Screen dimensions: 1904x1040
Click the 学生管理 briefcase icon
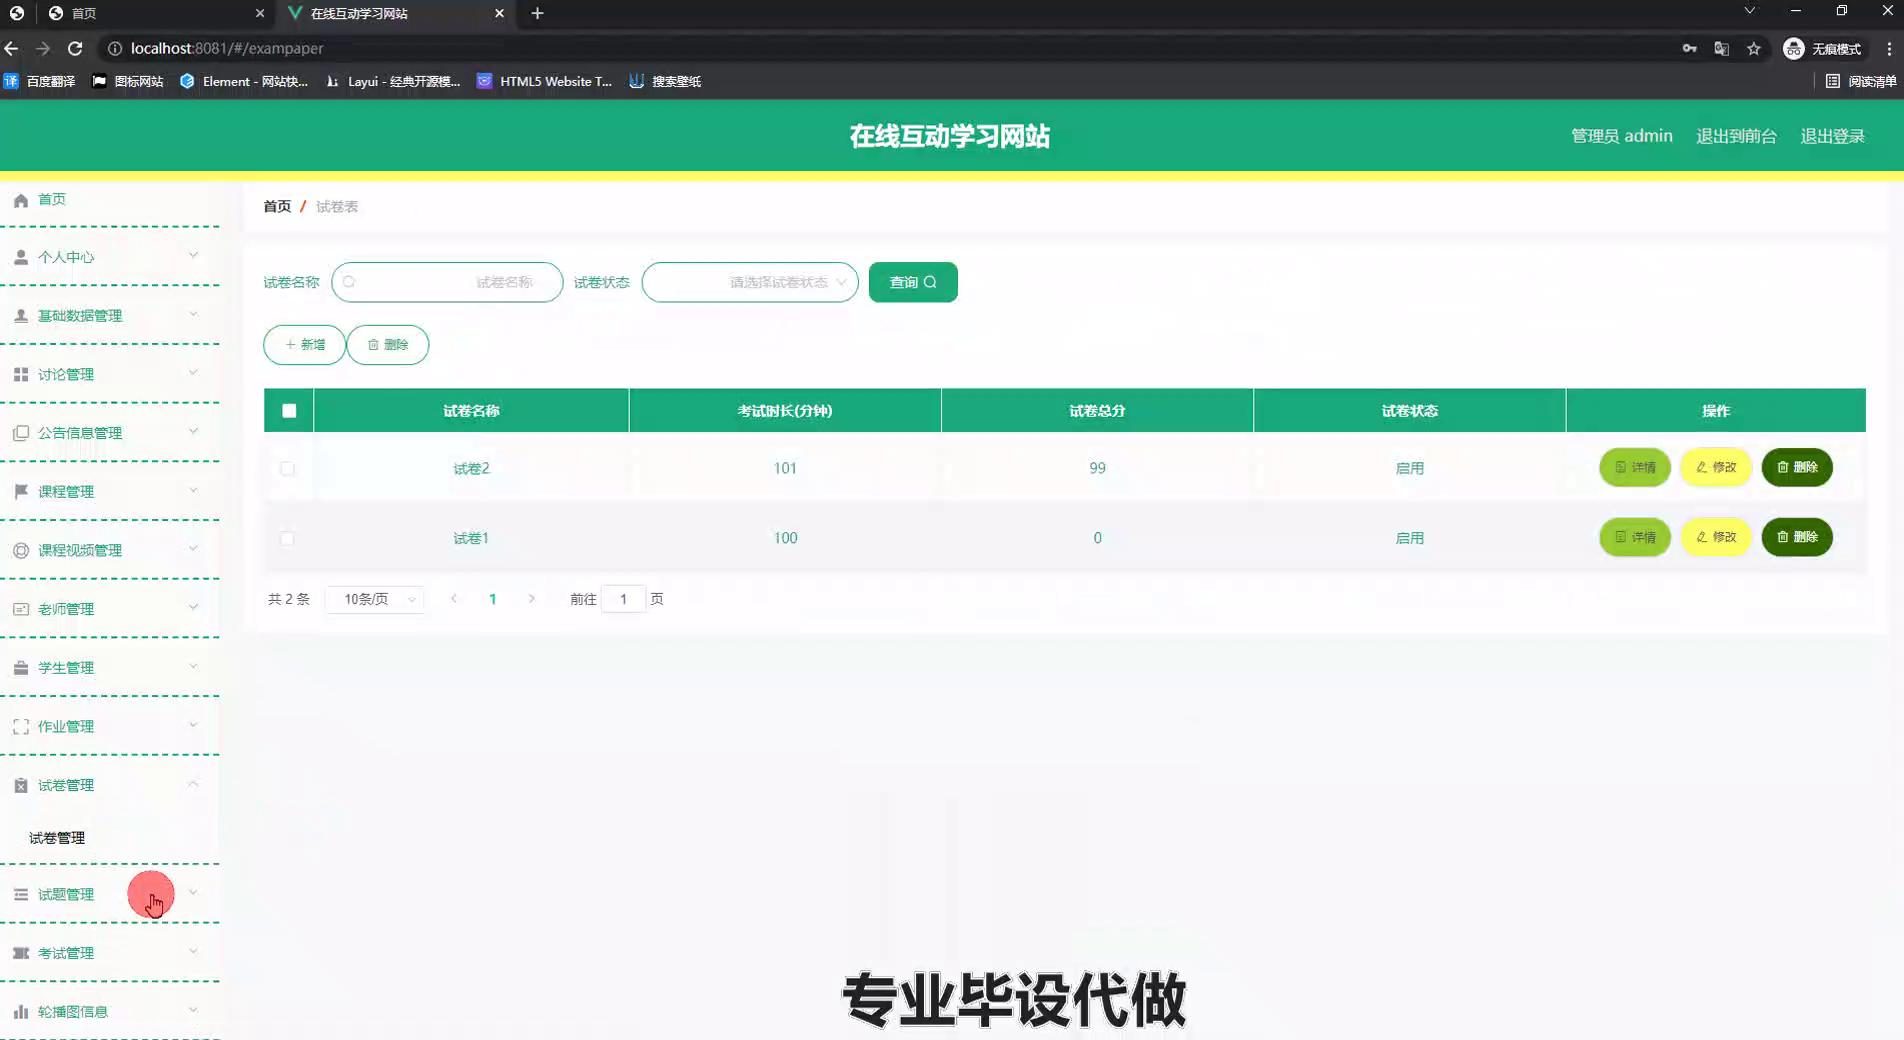coord(21,668)
